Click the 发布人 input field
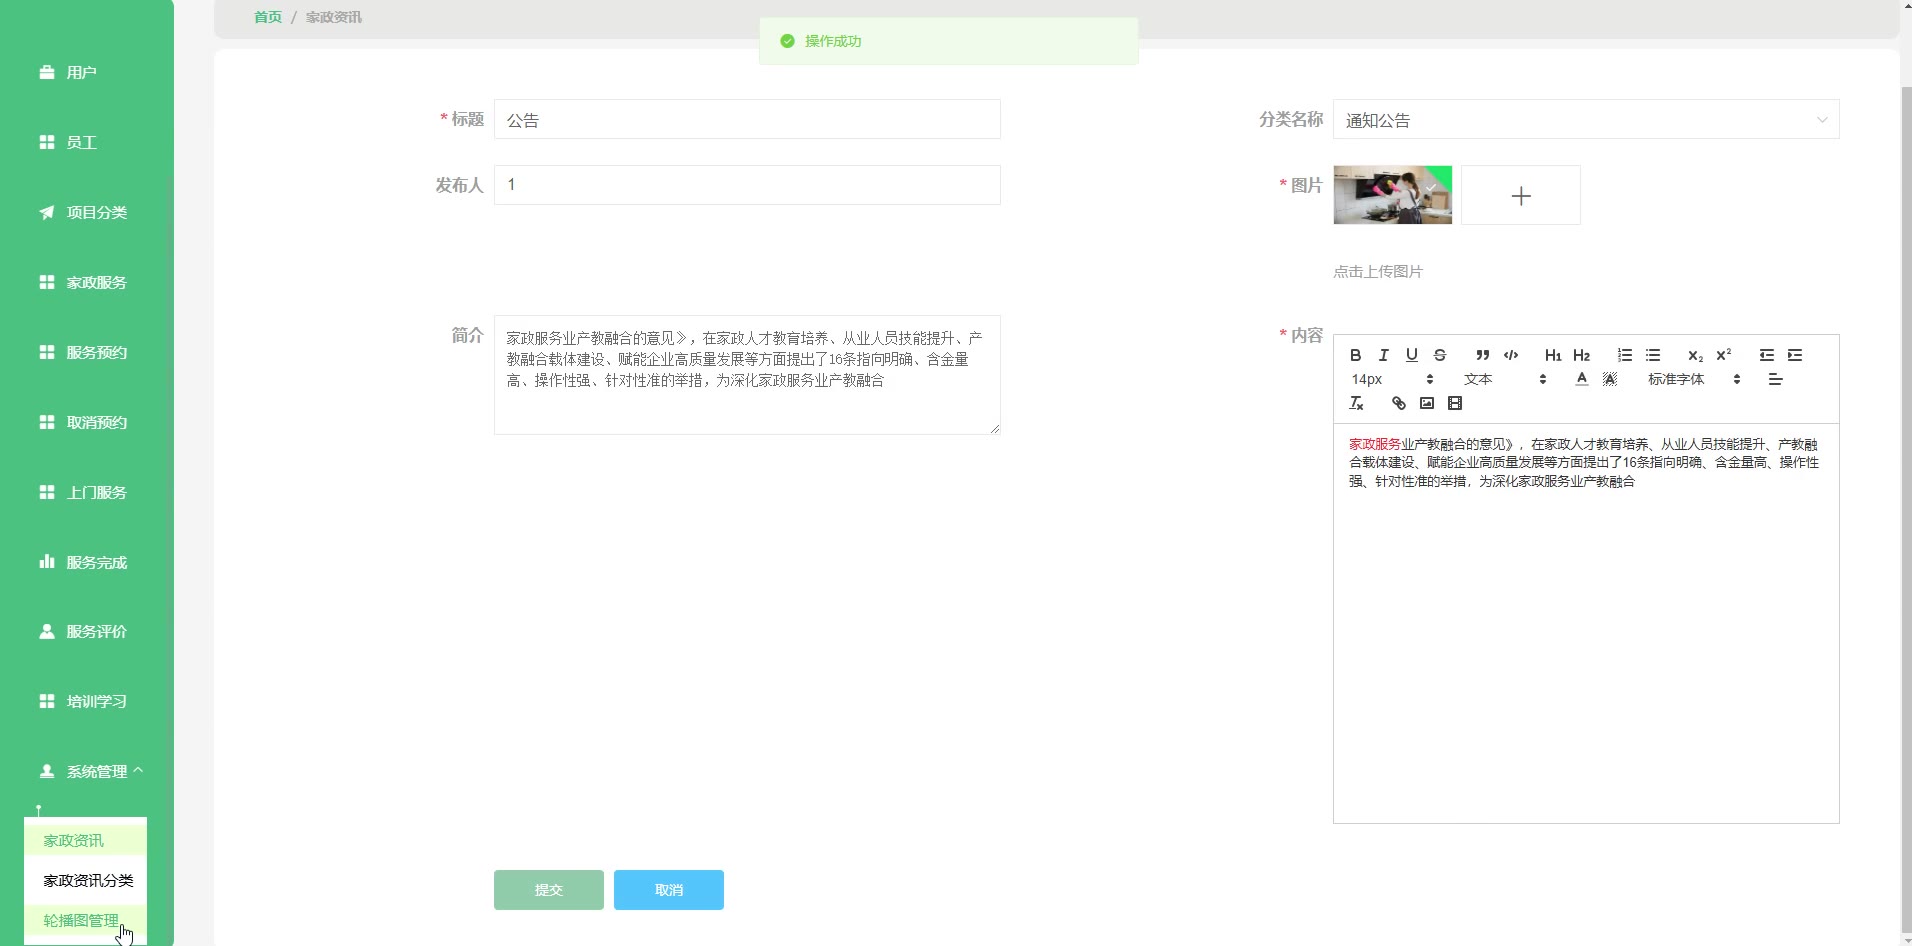 pos(747,185)
